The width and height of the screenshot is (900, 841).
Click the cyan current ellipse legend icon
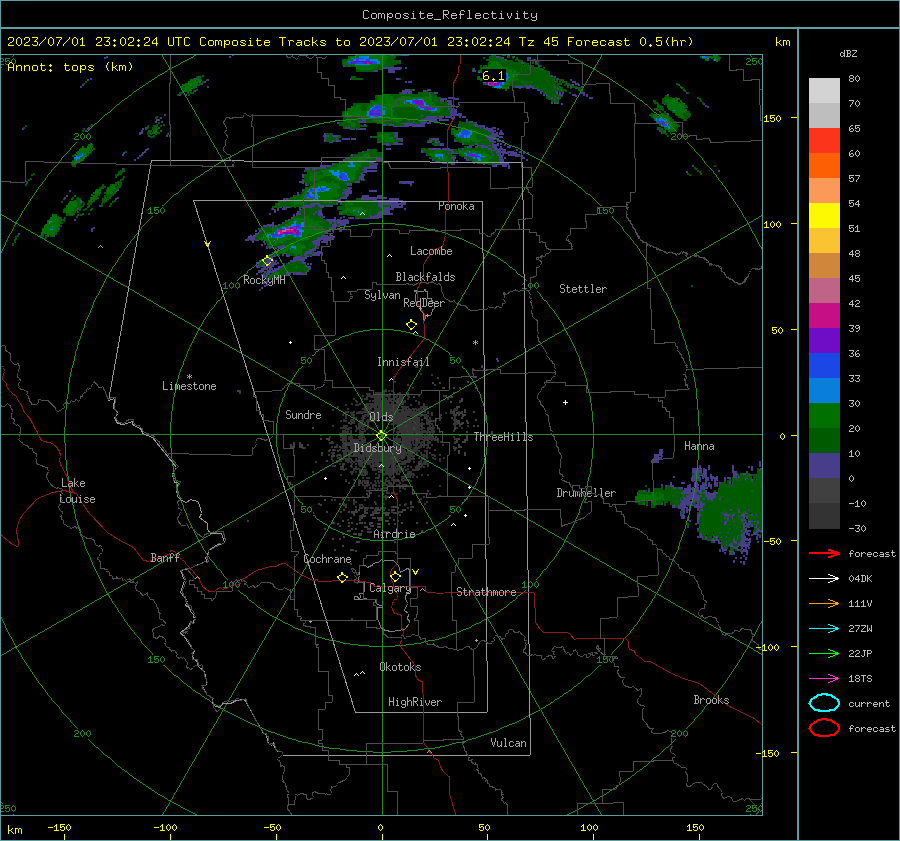click(x=824, y=703)
